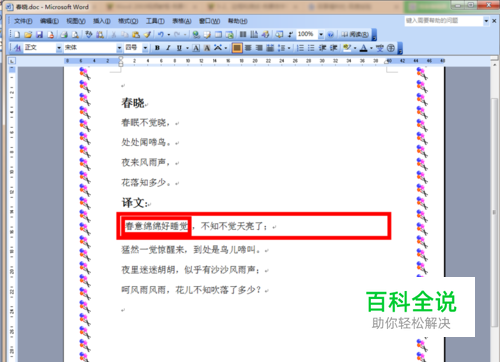Open the Styles and Formatting pane icon
Image resolution: width=500 pixels, height=362 pixels.
click(17, 48)
